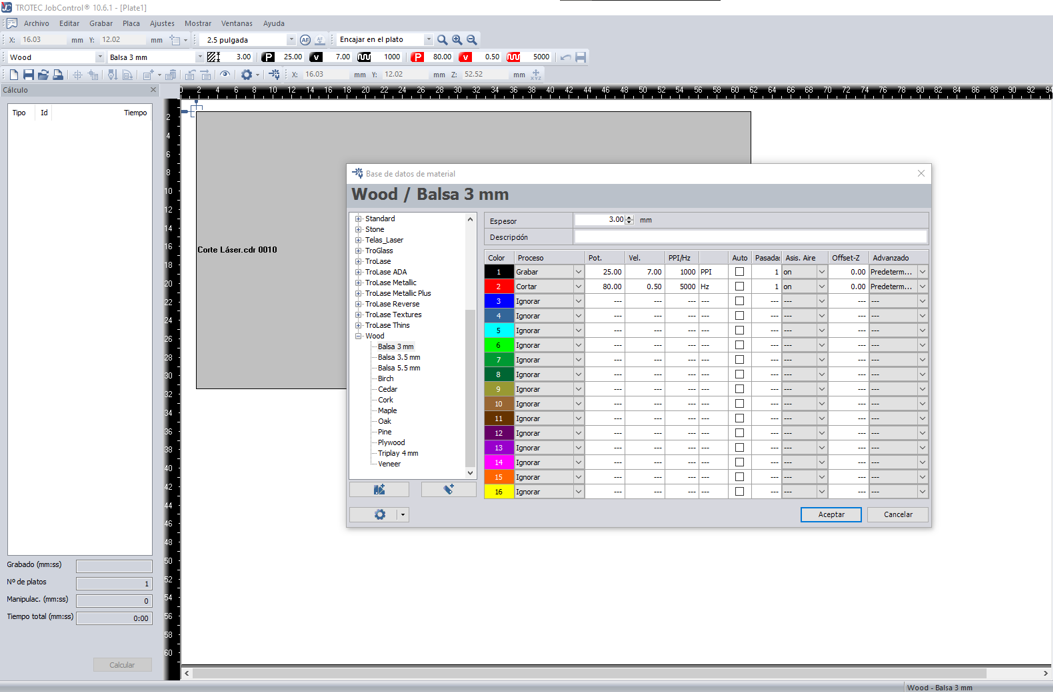Viewport: 1053px width, 692px height.
Task: Select Plywood in the material tree
Action: 391,443
